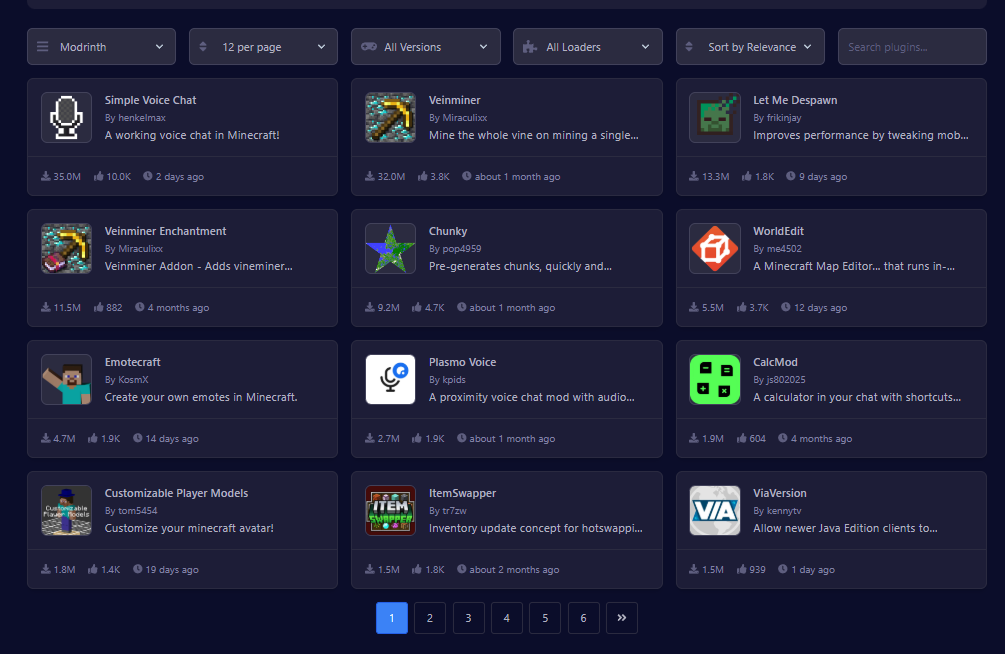Expand the All Versions filter
This screenshot has height=654, width=1005.
pyautogui.click(x=425, y=46)
